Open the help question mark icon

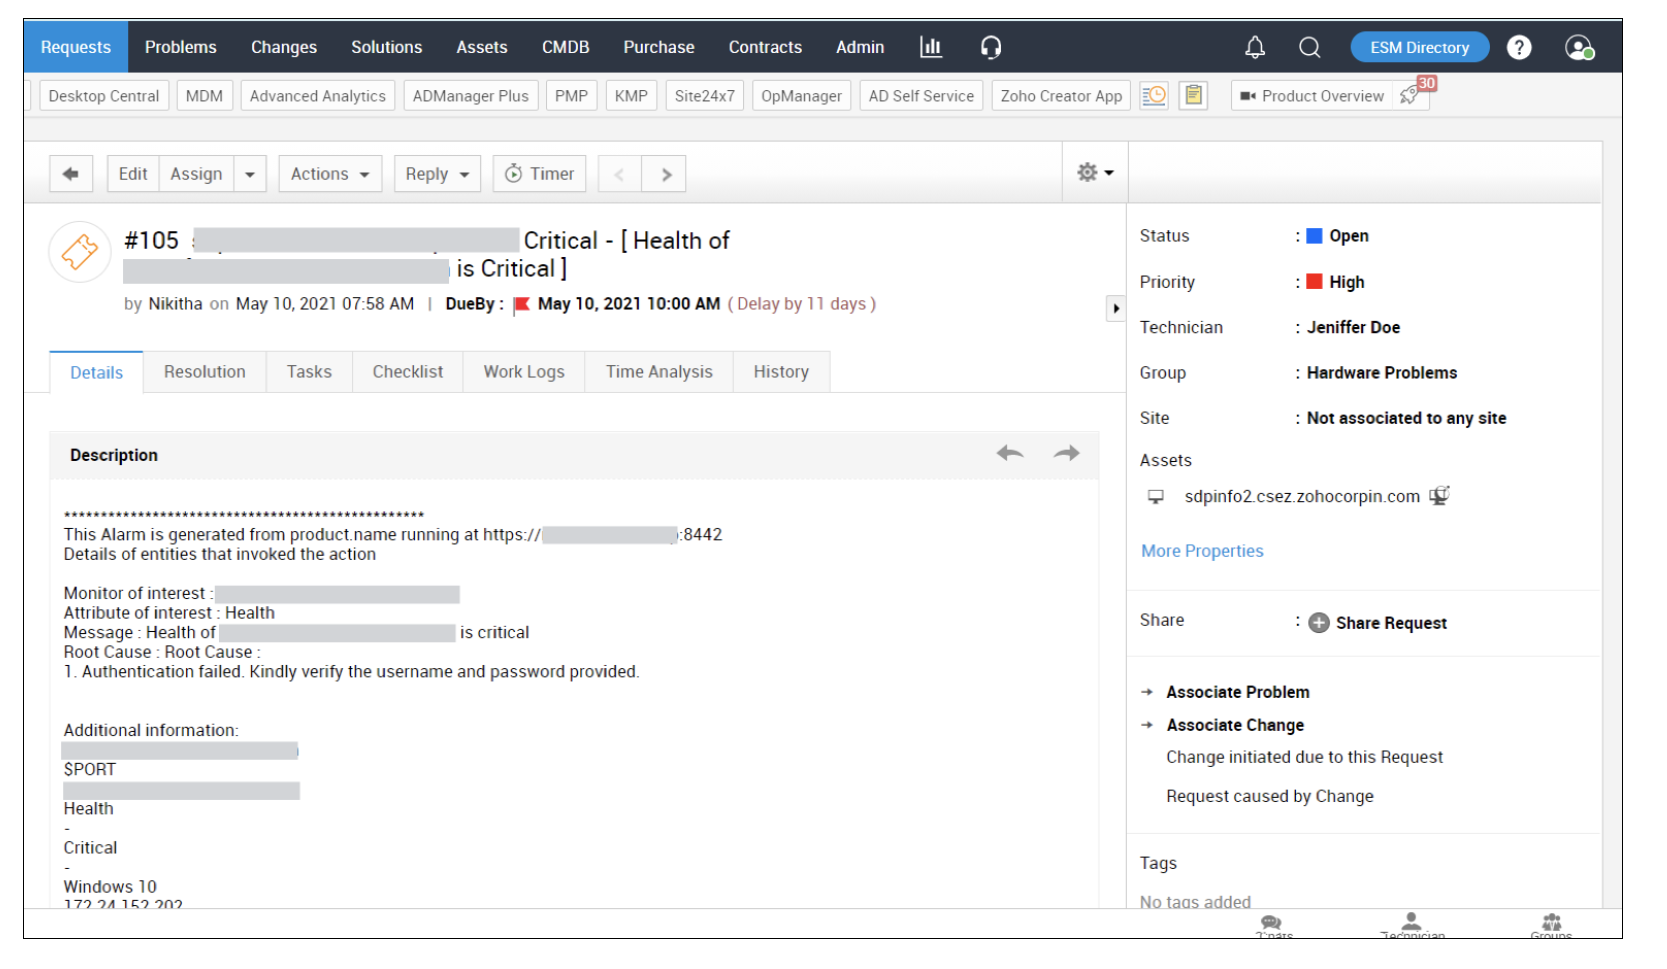[x=1518, y=47]
